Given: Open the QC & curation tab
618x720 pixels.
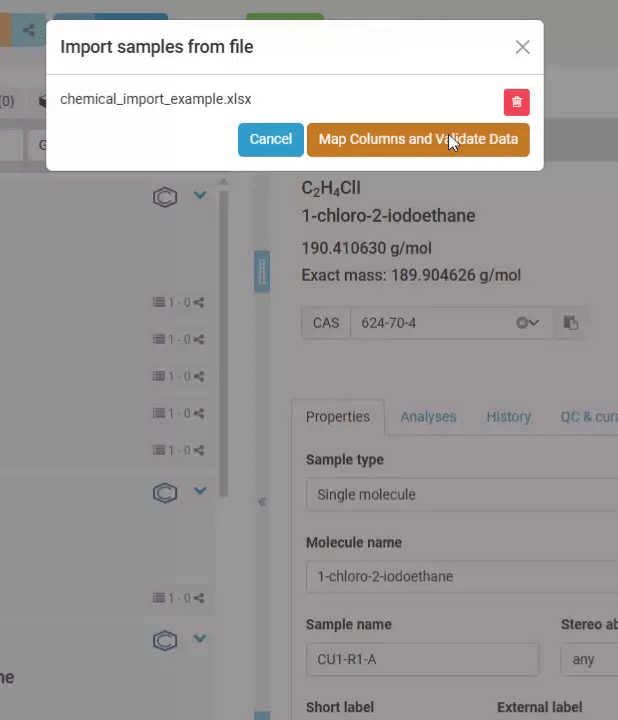Looking at the screenshot, I should (x=589, y=416).
